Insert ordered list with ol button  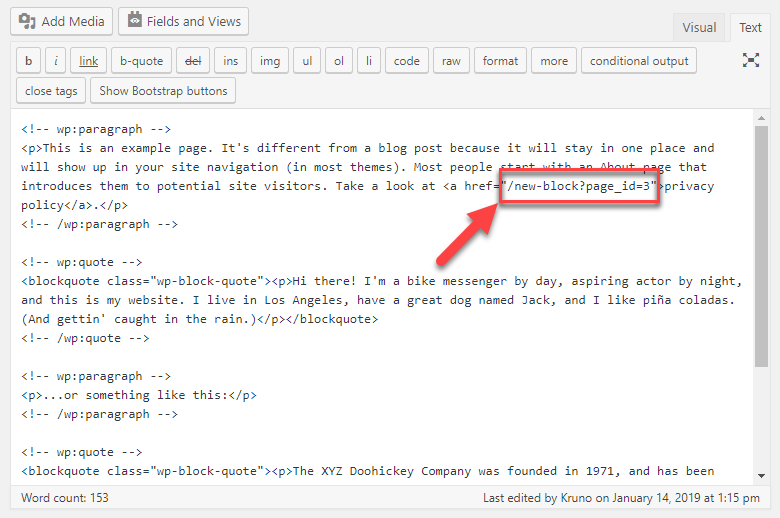339,61
